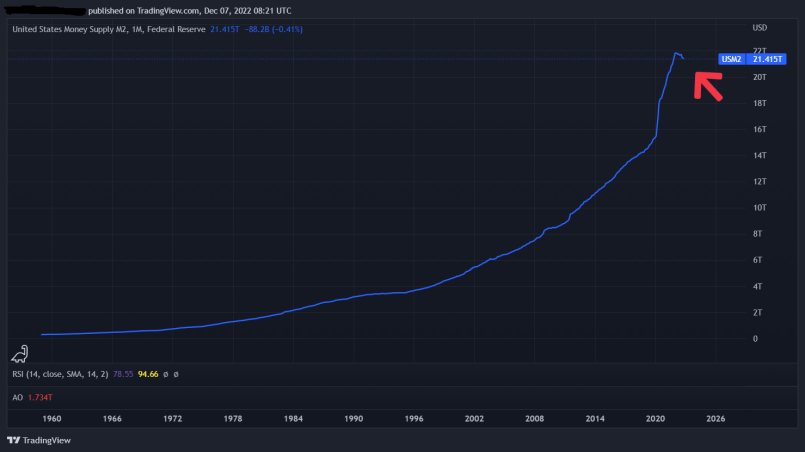Click the RSI value 94.66 in yellow
The width and height of the screenshot is (805, 452).
148,374
